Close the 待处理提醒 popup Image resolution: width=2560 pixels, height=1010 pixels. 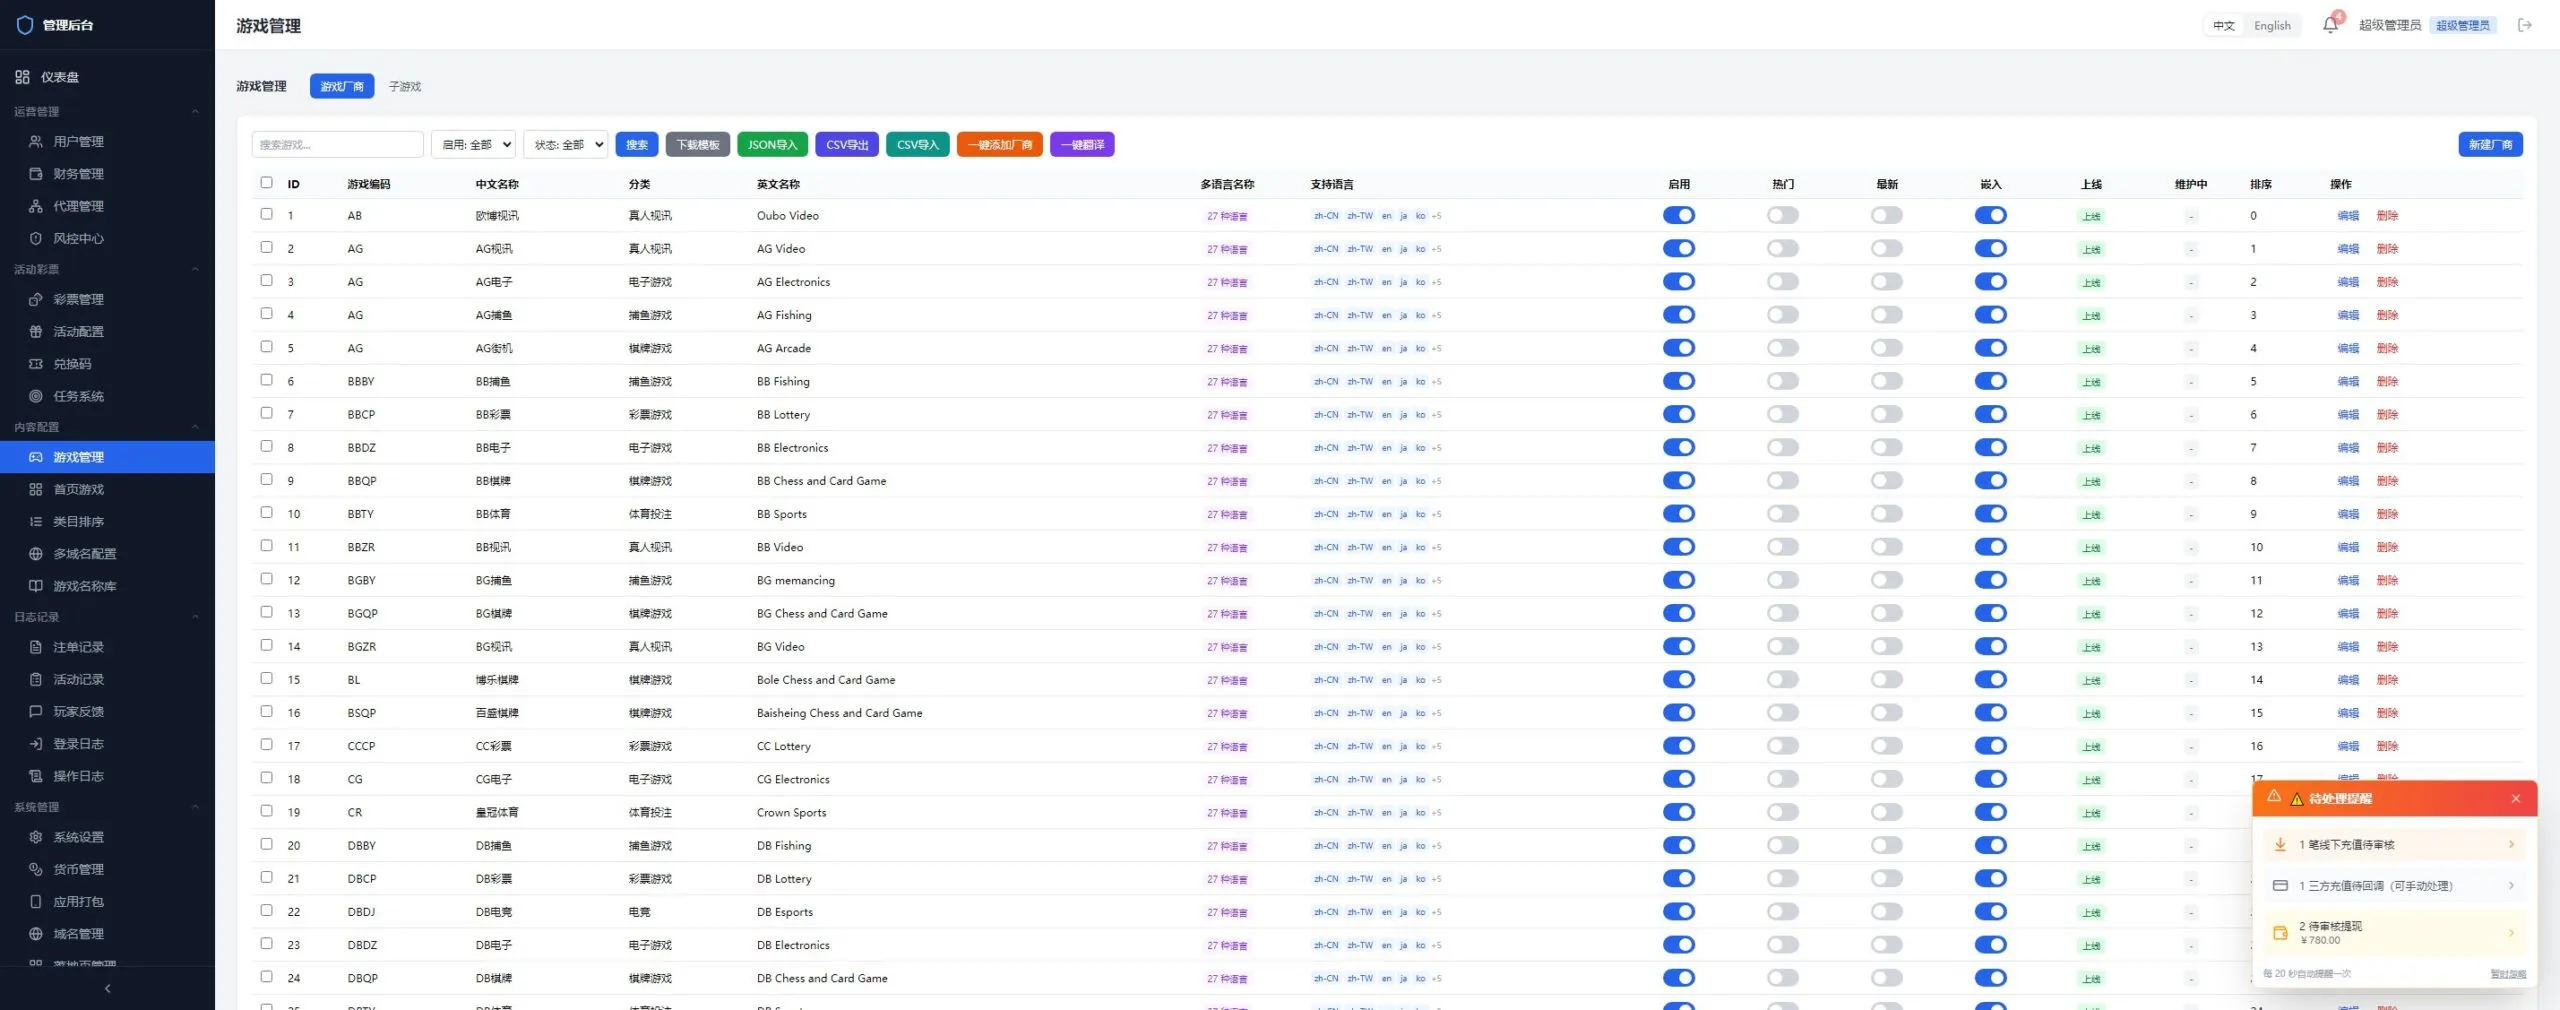click(x=2516, y=798)
